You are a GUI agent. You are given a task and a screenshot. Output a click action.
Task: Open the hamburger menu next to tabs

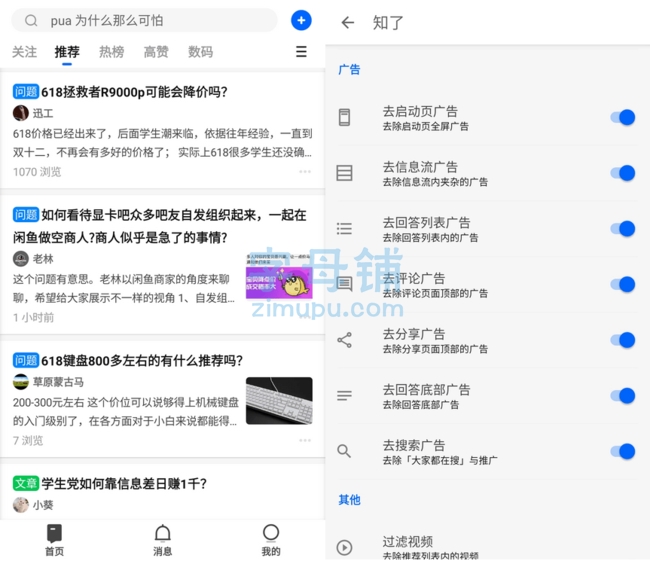301,51
